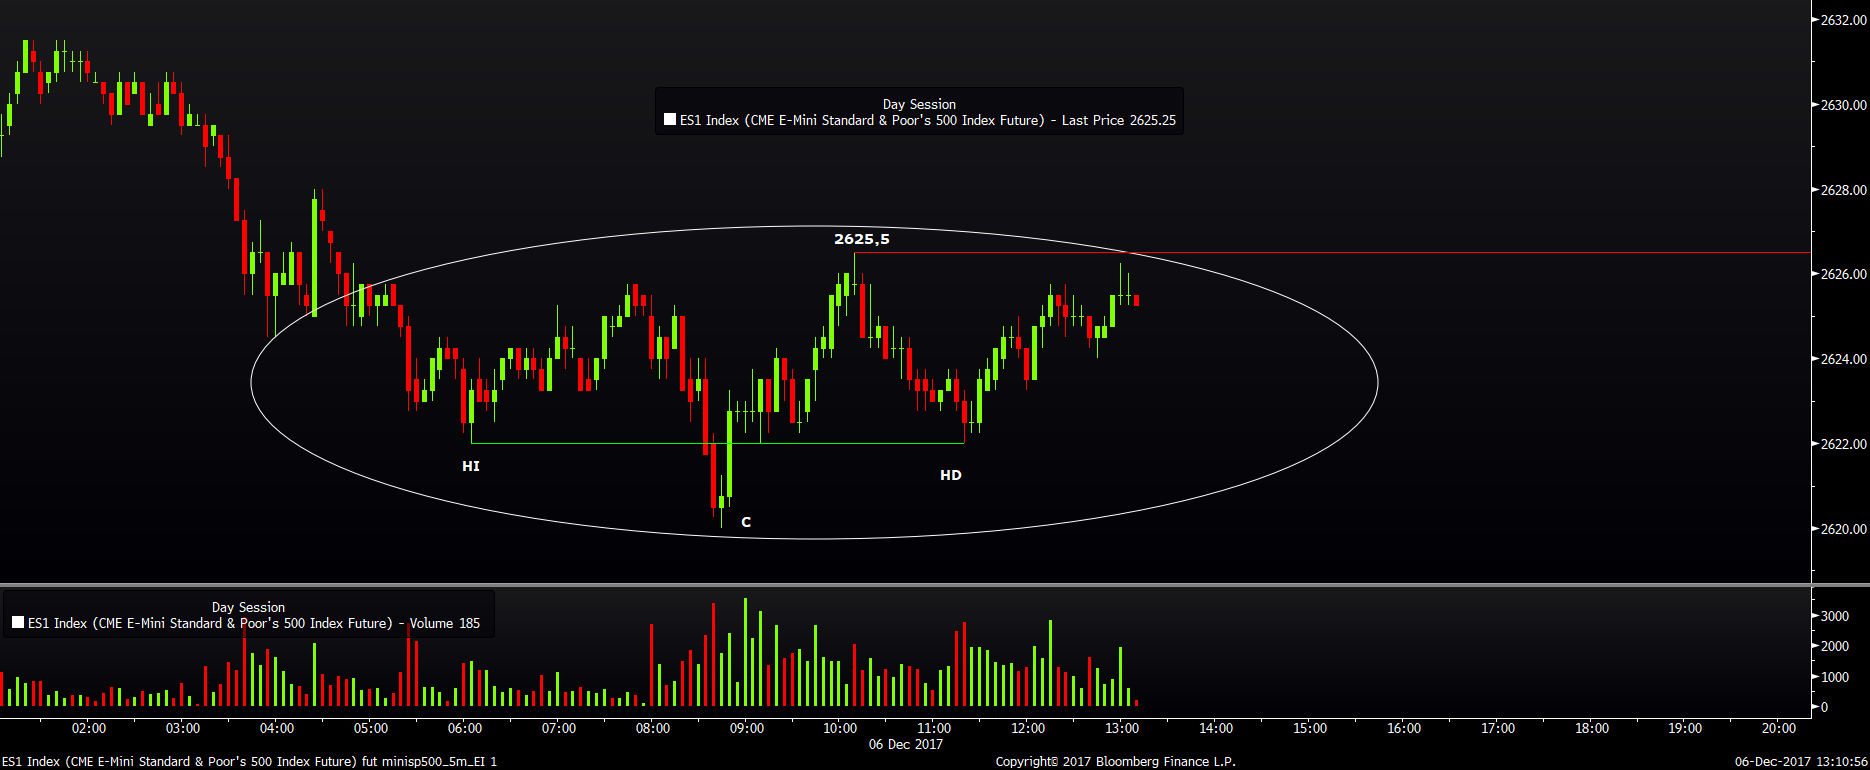Click the 05:00 time axis label
Image resolution: width=1870 pixels, height=770 pixels.
point(371,728)
